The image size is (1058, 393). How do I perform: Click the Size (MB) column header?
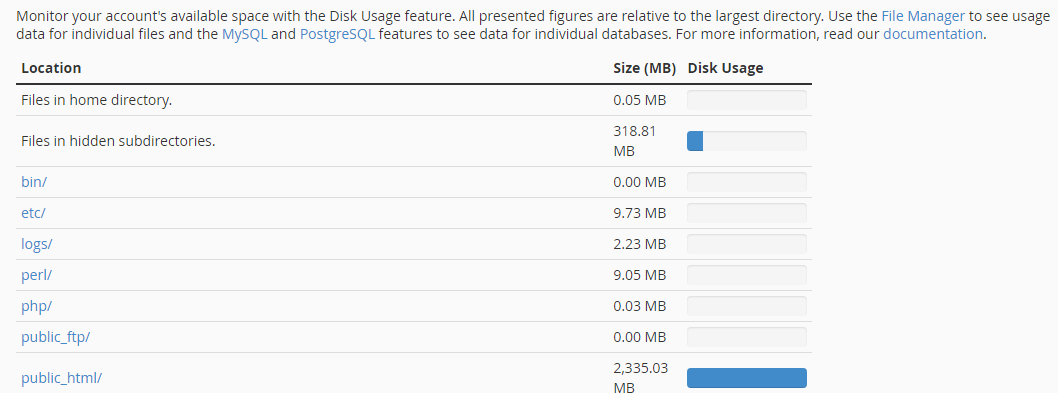coord(644,68)
